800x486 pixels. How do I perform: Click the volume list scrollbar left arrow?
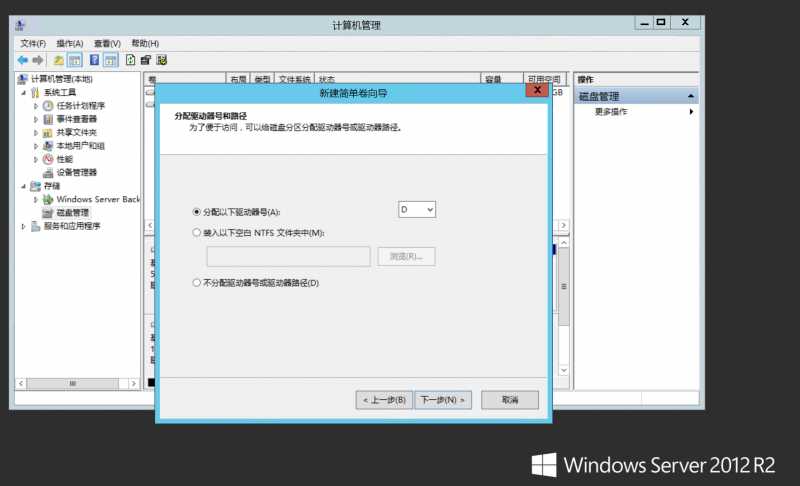tap(150, 225)
